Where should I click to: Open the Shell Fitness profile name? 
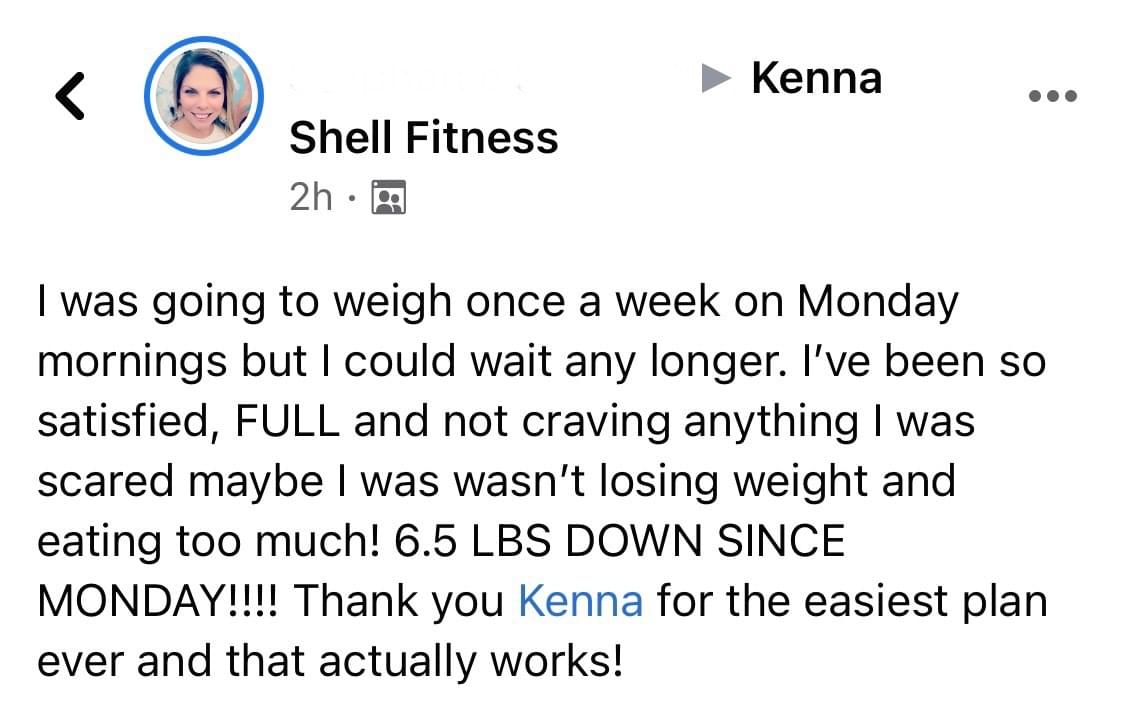click(423, 137)
